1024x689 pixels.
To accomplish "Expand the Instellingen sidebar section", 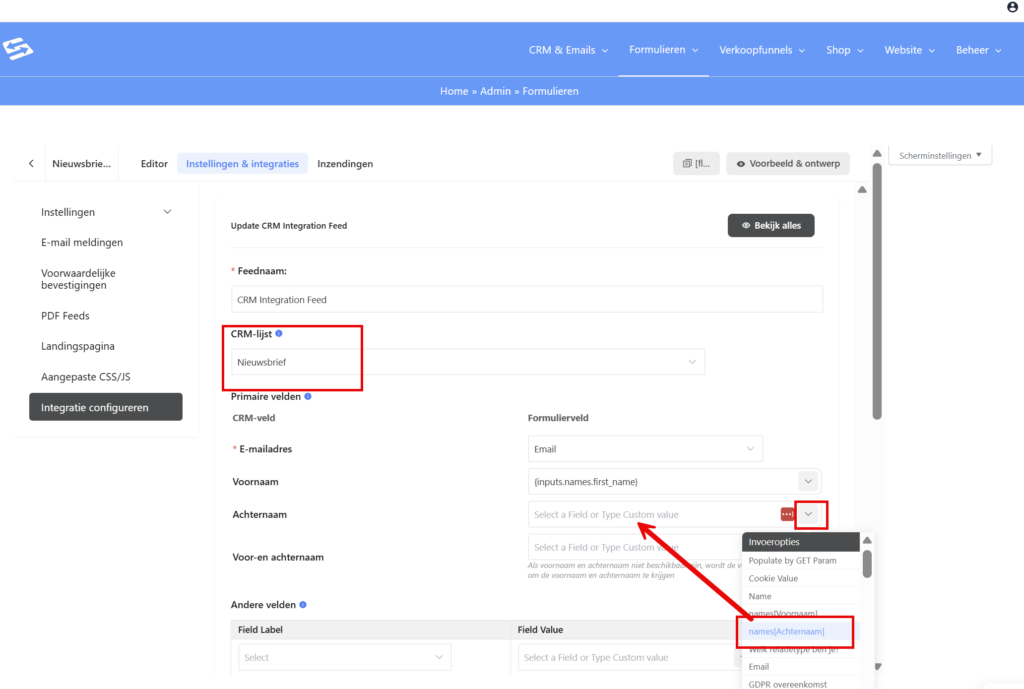I will pyautogui.click(x=167, y=212).
